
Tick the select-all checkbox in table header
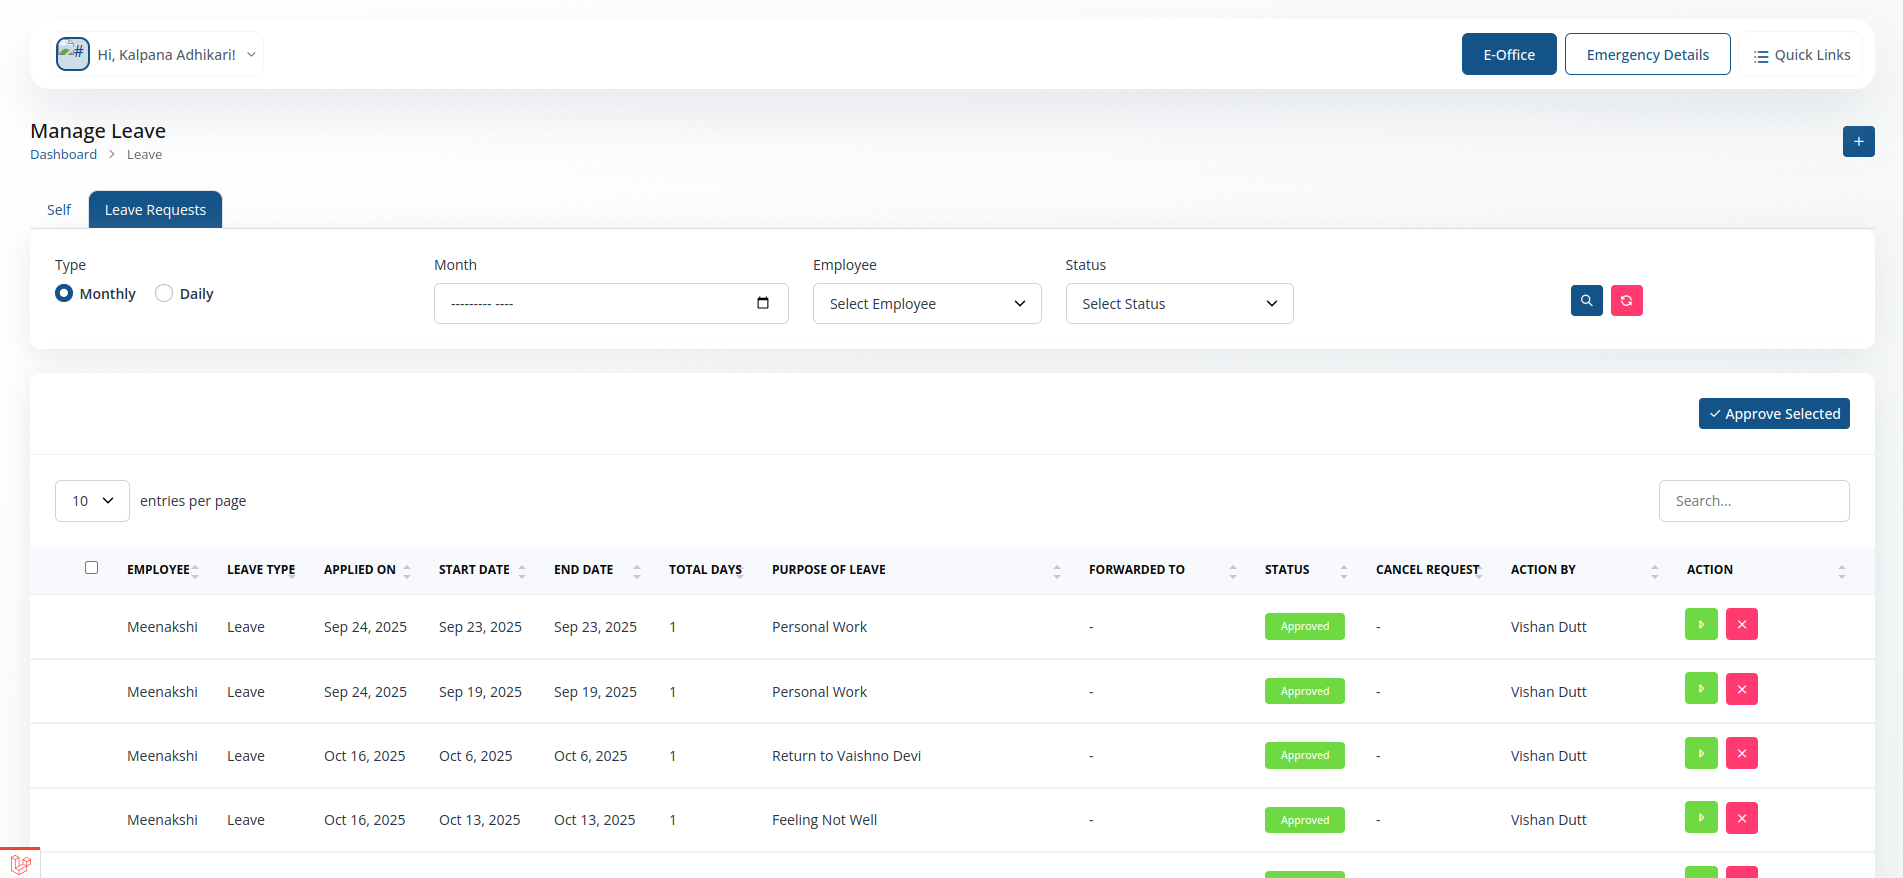[x=91, y=567]
